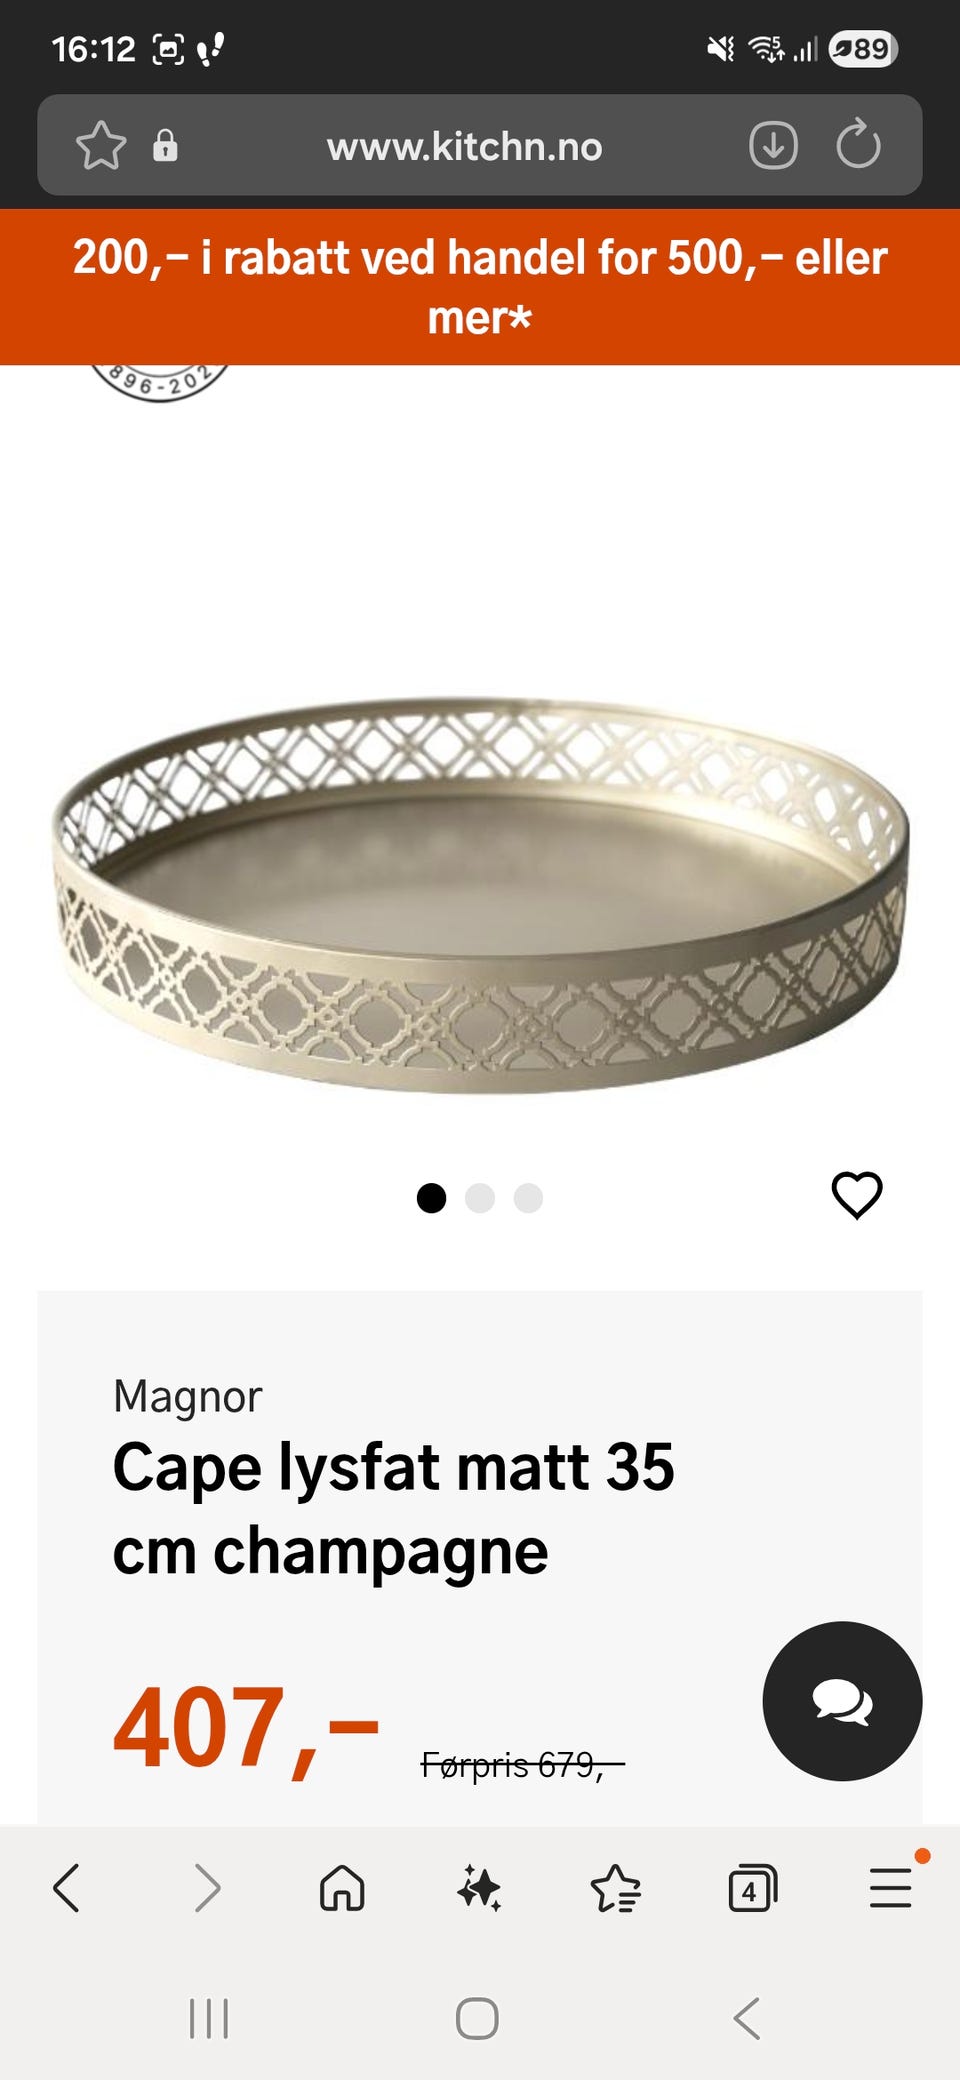
Task: Open the chat support bubble
Action: tap(842, 1701)
